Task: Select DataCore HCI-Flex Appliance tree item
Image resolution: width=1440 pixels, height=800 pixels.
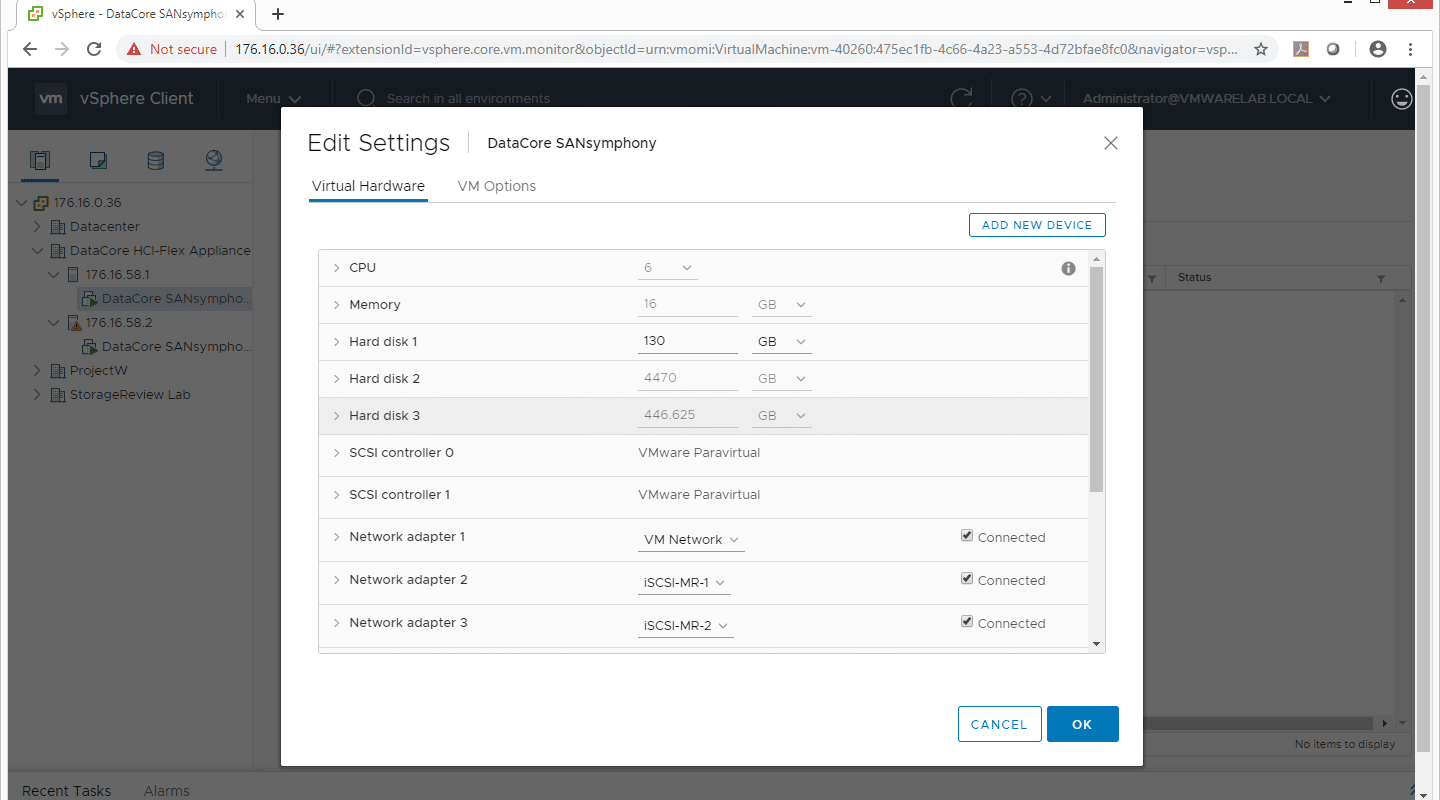Action: click(x=160, y=251)
